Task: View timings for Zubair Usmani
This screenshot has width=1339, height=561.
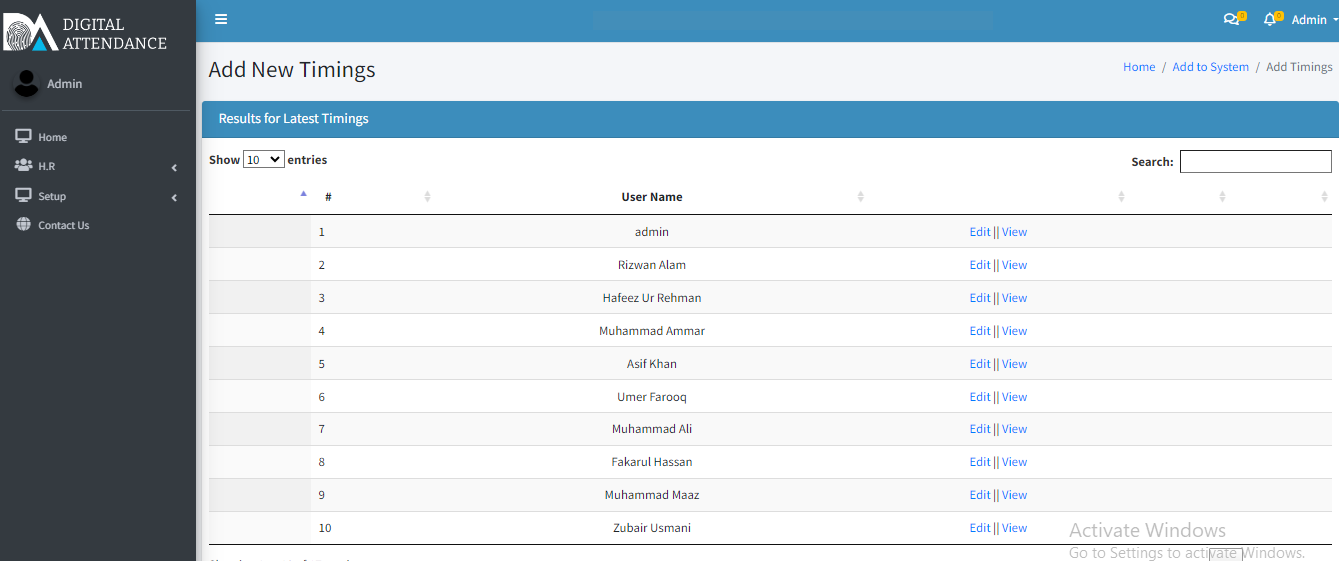Action: [x=1014, y=528]
